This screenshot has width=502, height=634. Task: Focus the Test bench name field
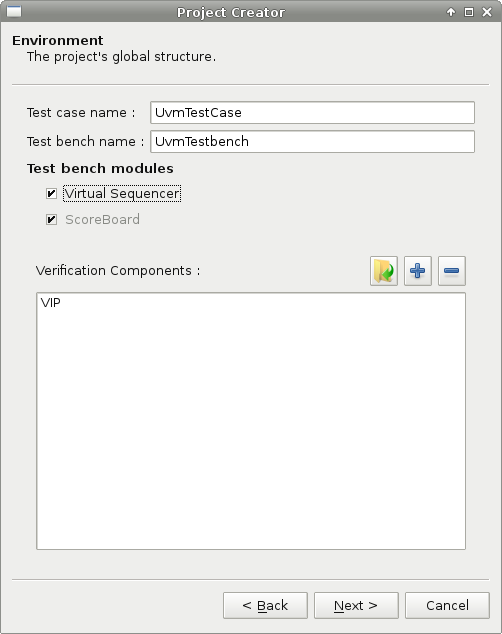(312, 142)
